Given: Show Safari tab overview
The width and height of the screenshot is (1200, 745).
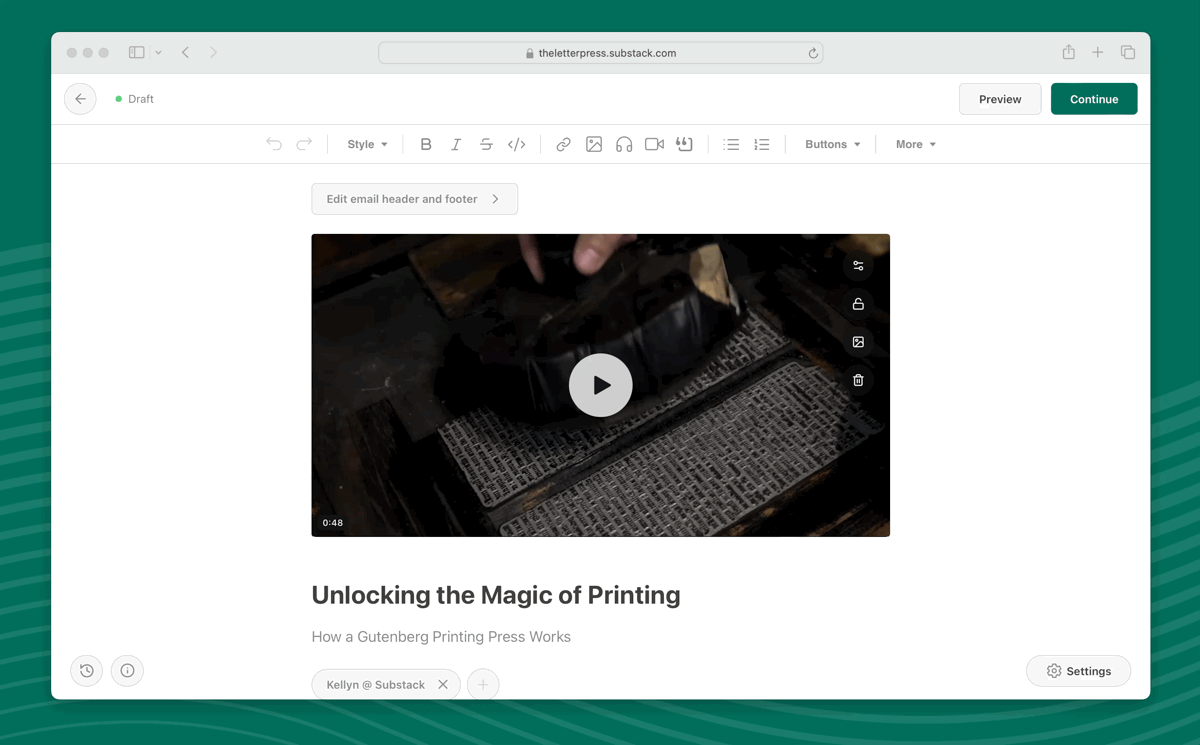Looking at the screenshot, I should click(1128, 52).
